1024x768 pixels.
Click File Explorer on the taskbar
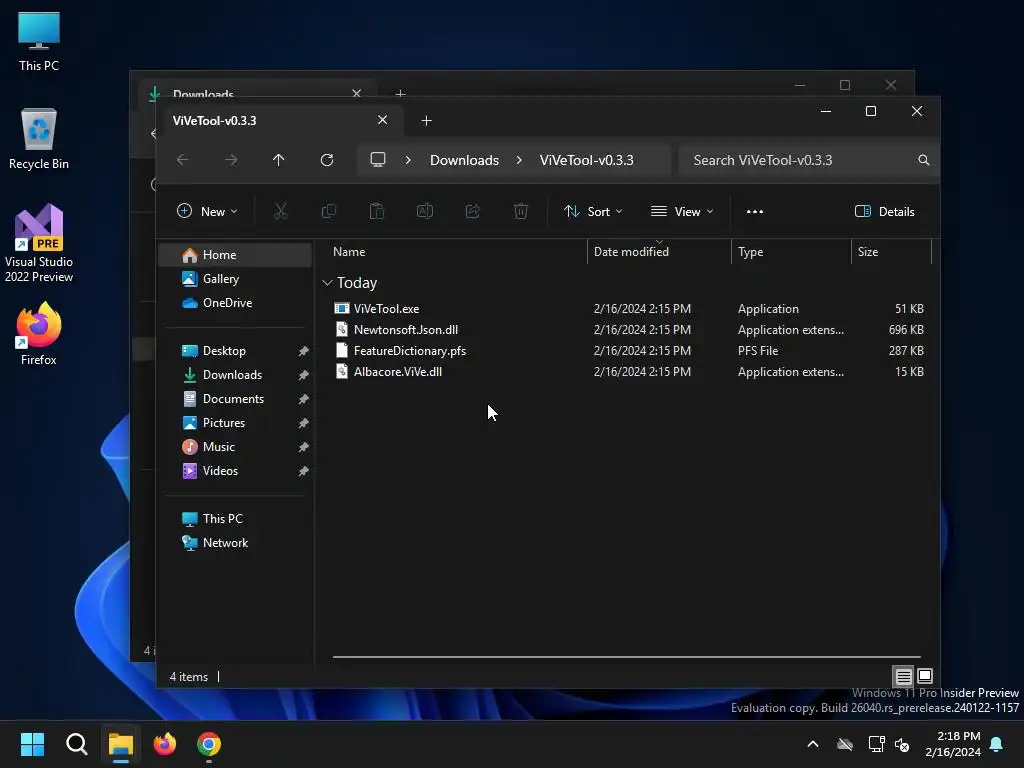click(x=121, y=744)
